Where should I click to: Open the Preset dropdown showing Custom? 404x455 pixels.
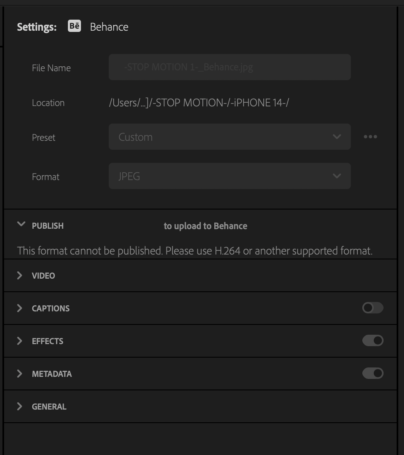point(230,137)
